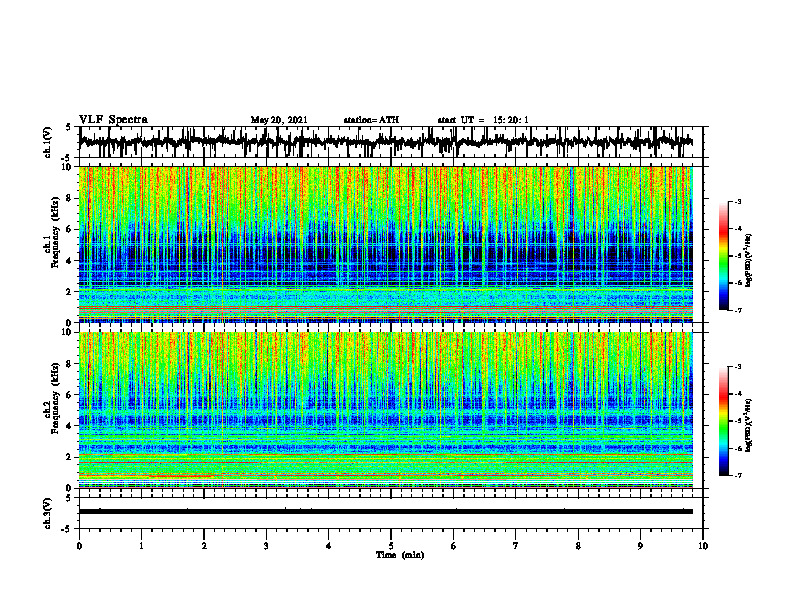Click the ch.2 spectrogram color scale bar

[x=723, y=421]
